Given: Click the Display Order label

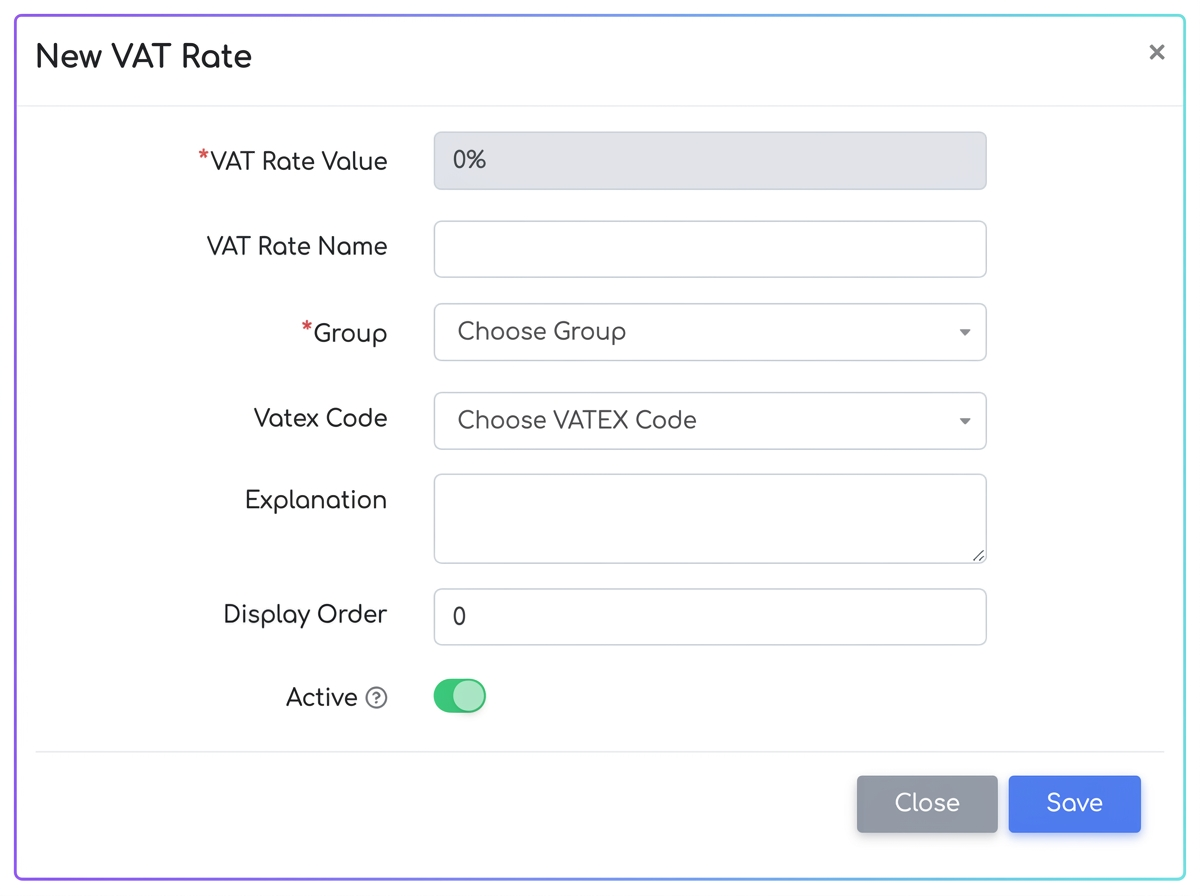Looking at the screenshot, I should pyautogui.click(x=305, y=615).
